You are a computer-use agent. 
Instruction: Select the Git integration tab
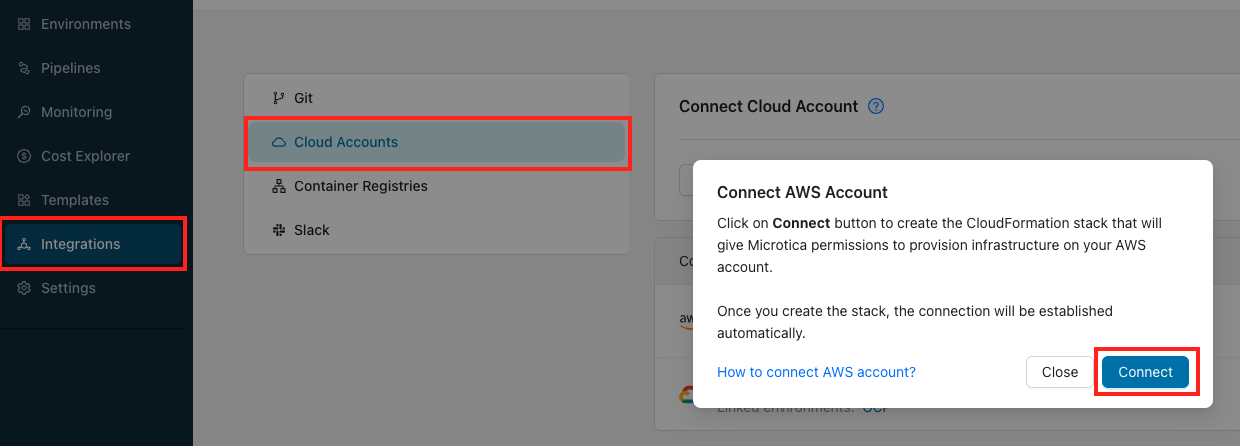437,98
